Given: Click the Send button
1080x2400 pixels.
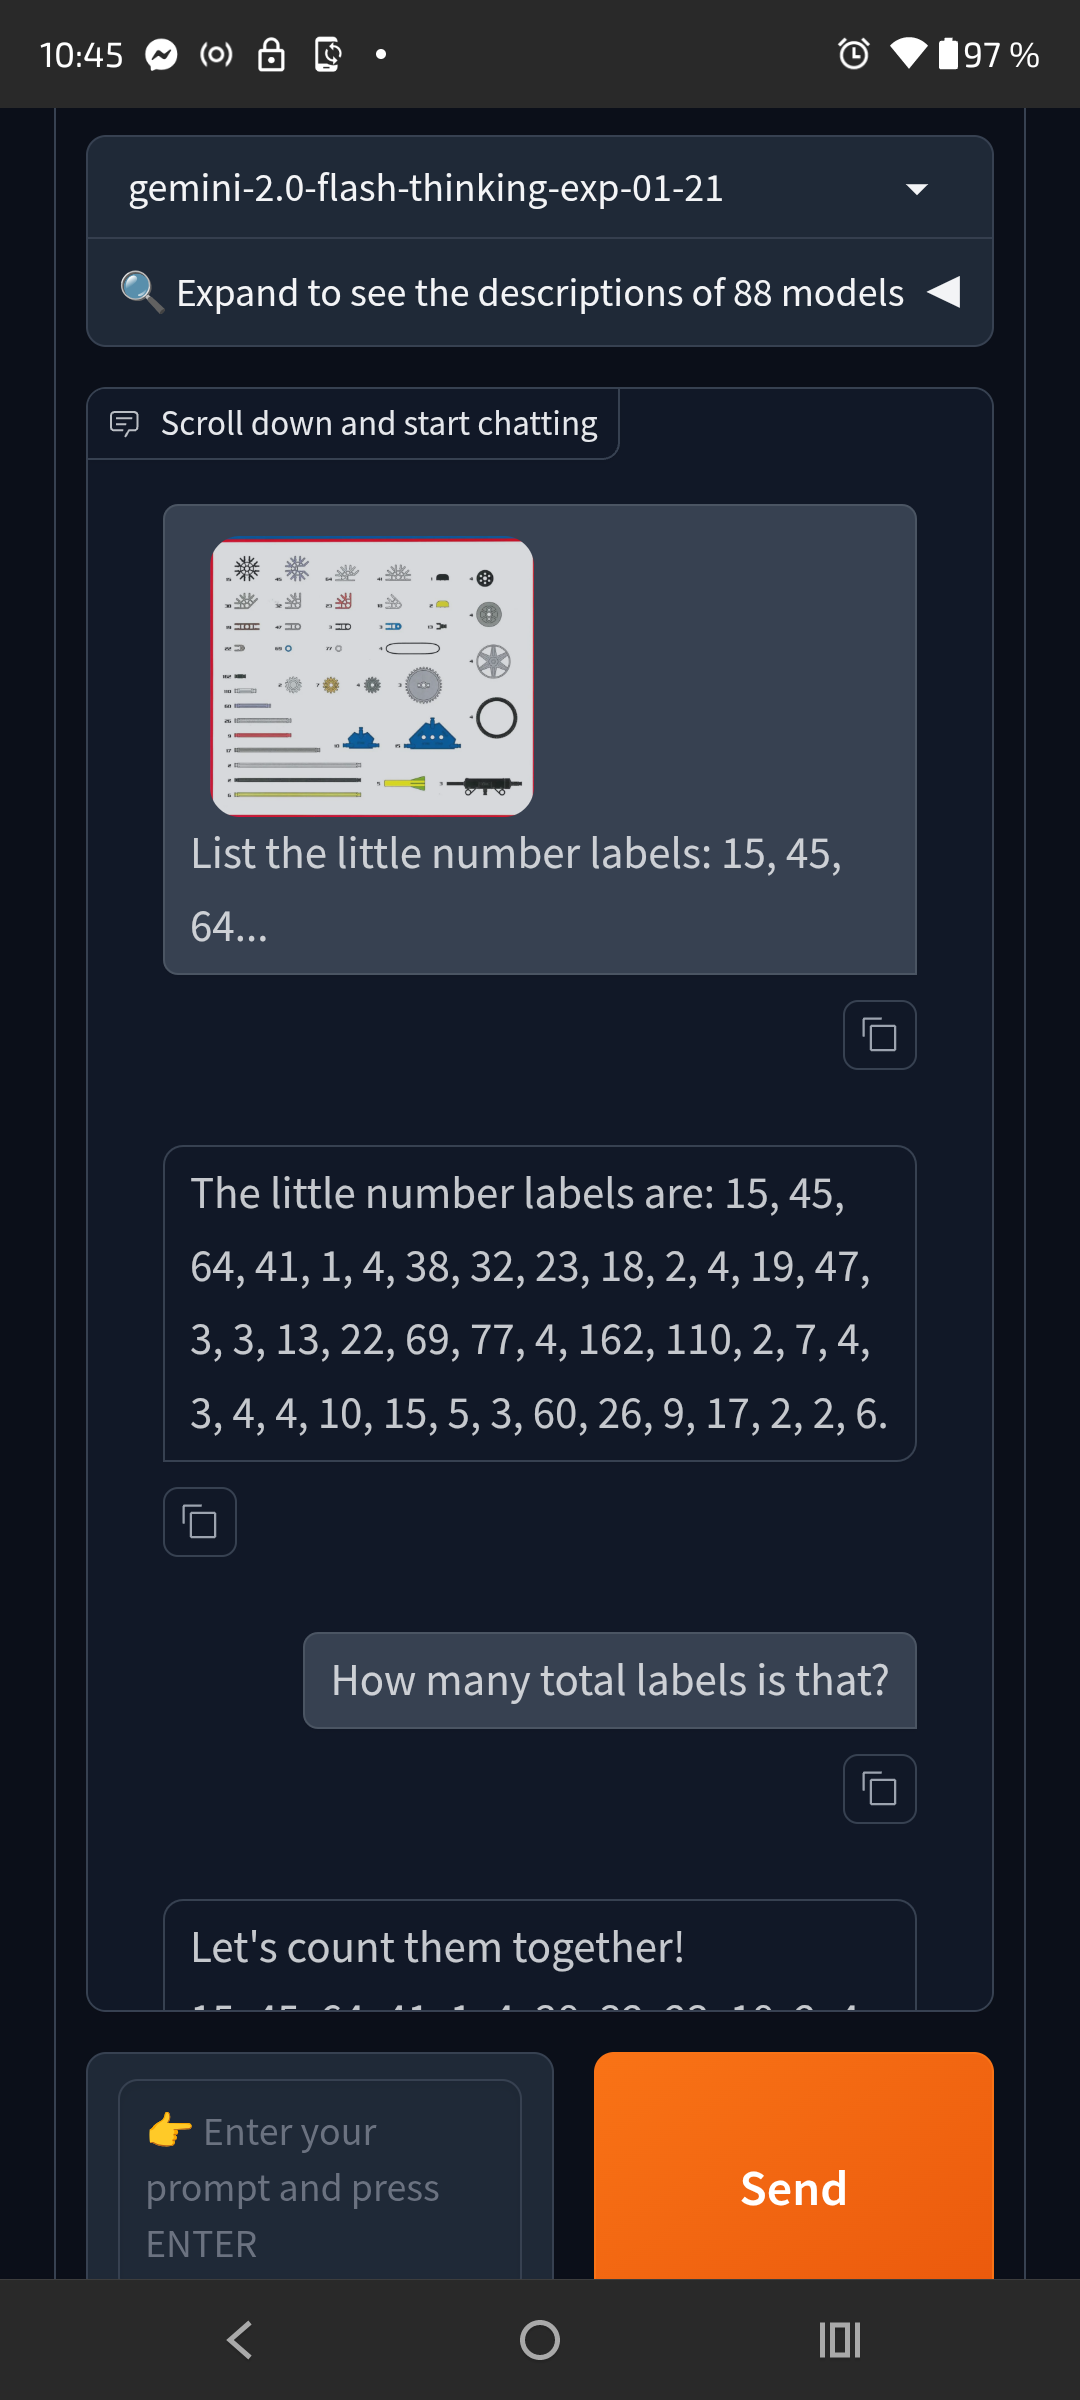Looking at the screenshot, I should [794, 2166].
